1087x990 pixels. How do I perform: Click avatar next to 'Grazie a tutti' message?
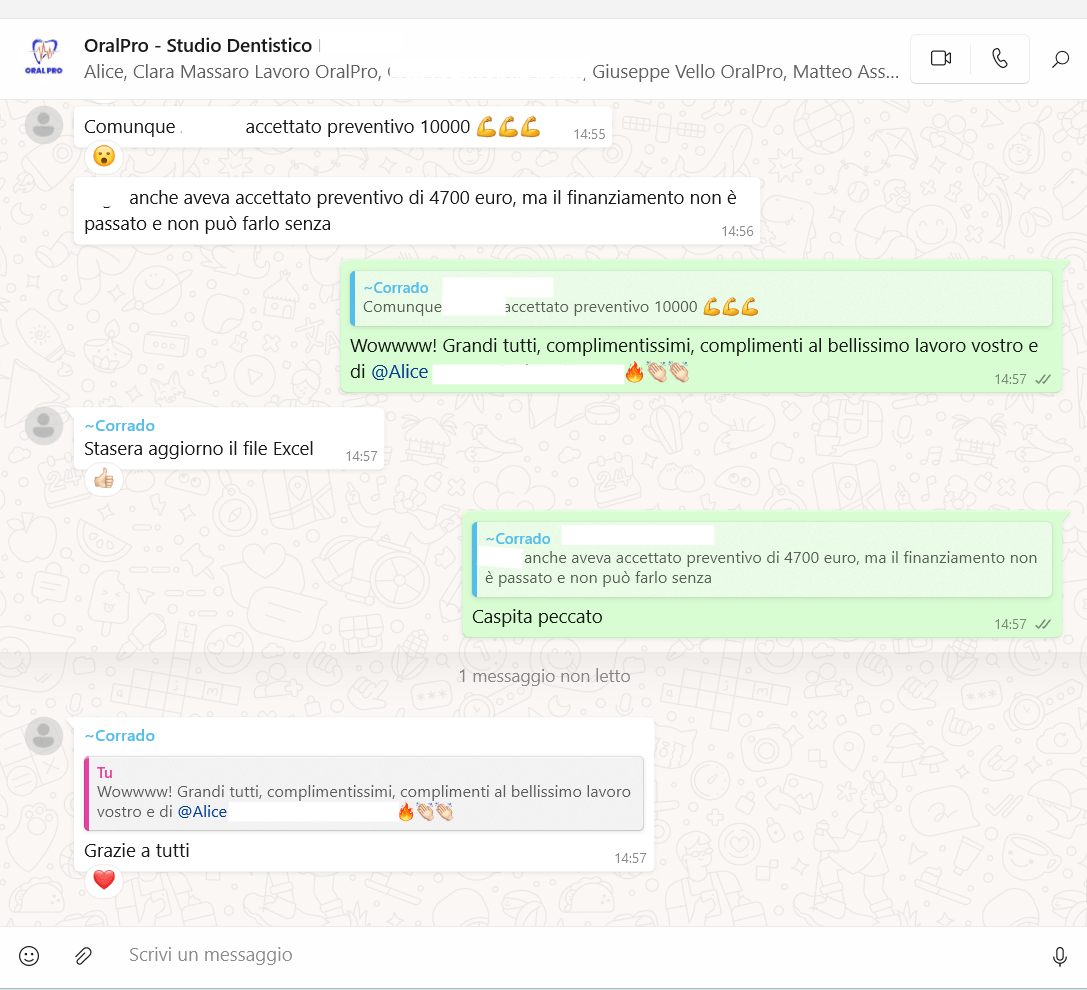[44, 736]
